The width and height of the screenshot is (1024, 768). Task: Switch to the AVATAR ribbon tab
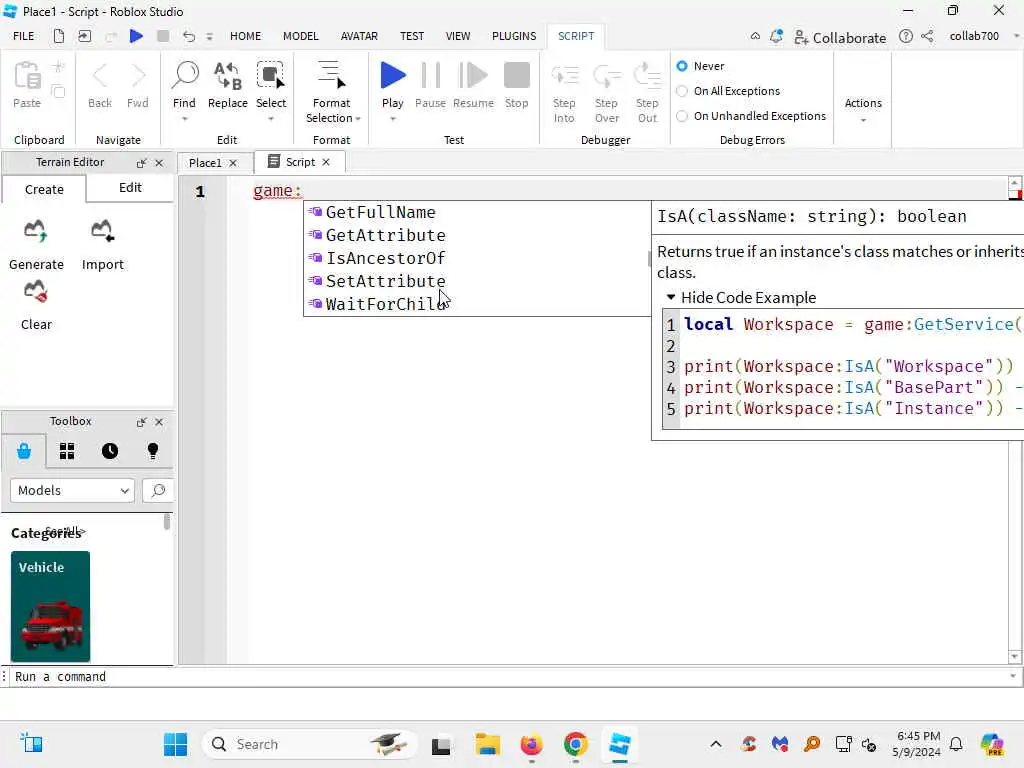[359, 36]
